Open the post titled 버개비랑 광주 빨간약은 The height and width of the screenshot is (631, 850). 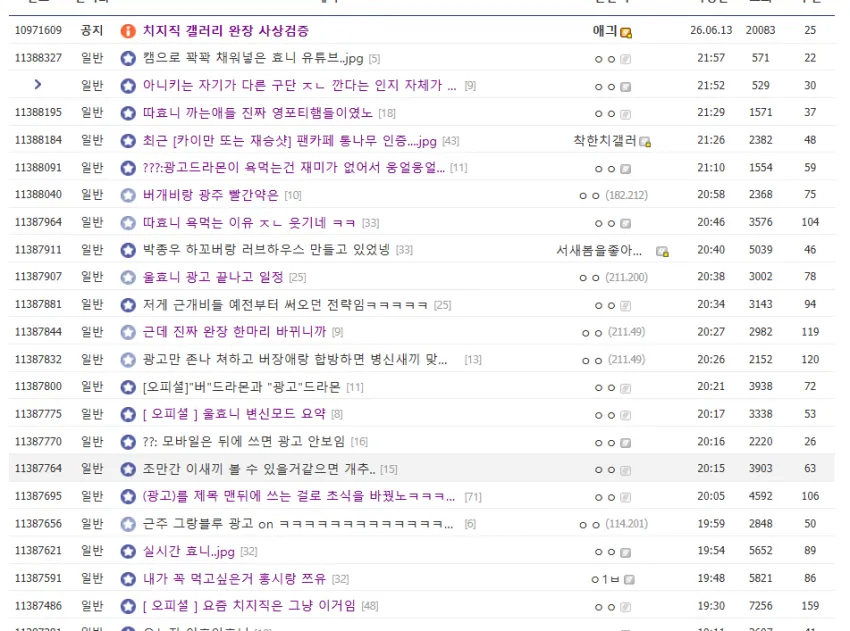point(210,195)
